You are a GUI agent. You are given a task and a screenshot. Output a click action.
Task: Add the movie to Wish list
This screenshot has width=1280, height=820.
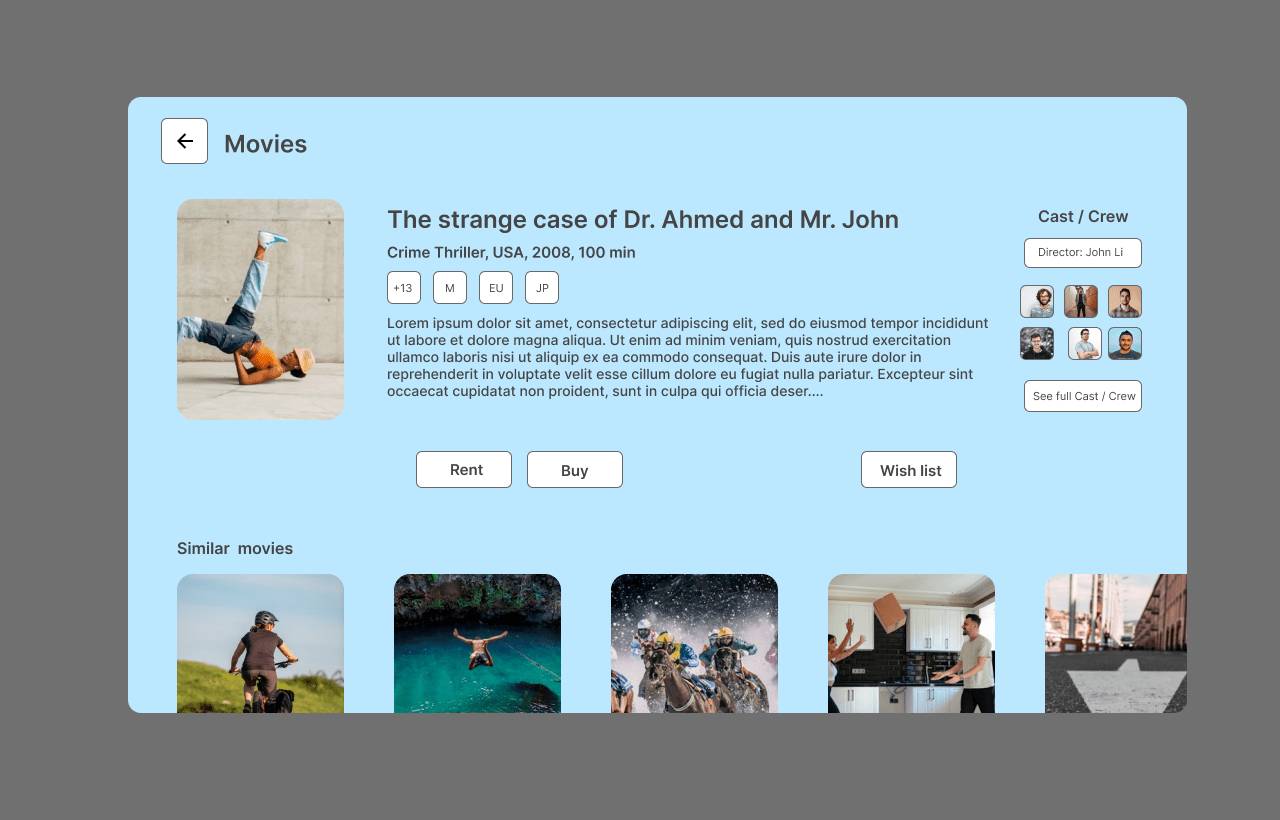coord(909,469)
